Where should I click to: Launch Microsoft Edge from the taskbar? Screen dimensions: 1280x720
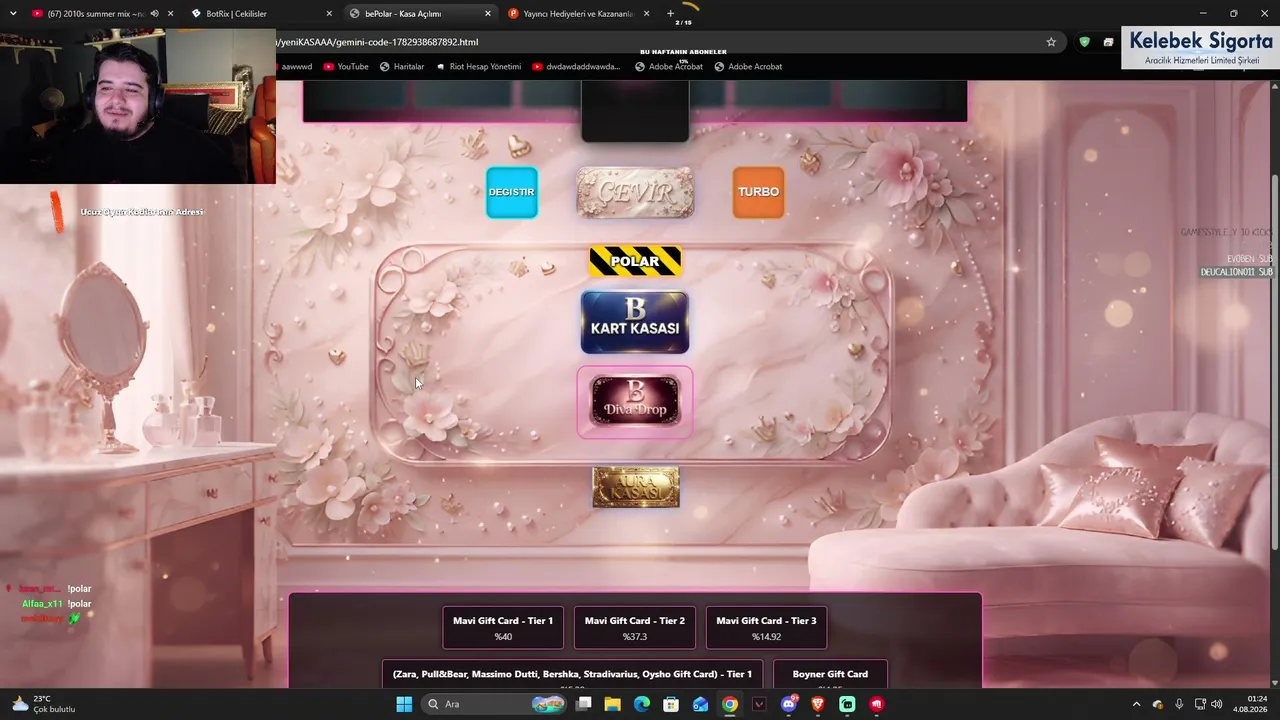click(x=642, y=704)
